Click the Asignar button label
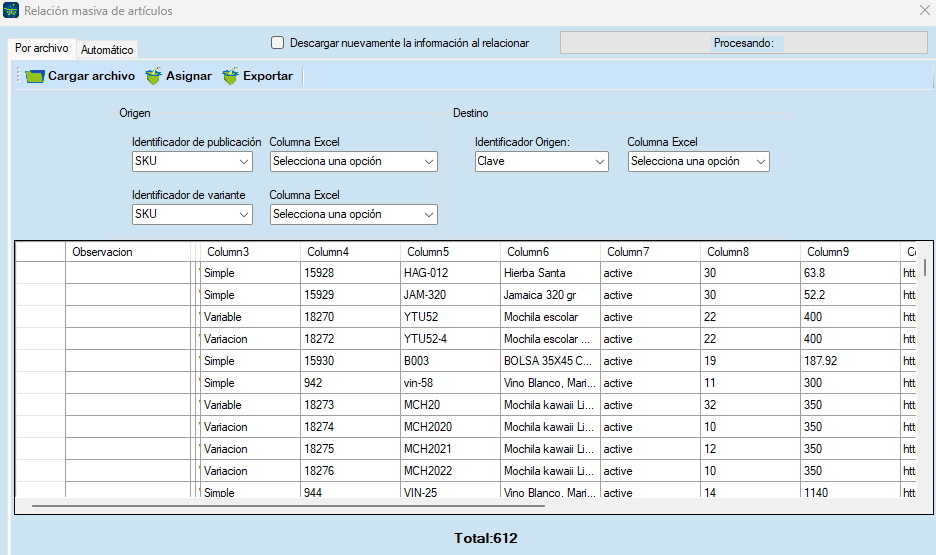 [x=189, y=76]
